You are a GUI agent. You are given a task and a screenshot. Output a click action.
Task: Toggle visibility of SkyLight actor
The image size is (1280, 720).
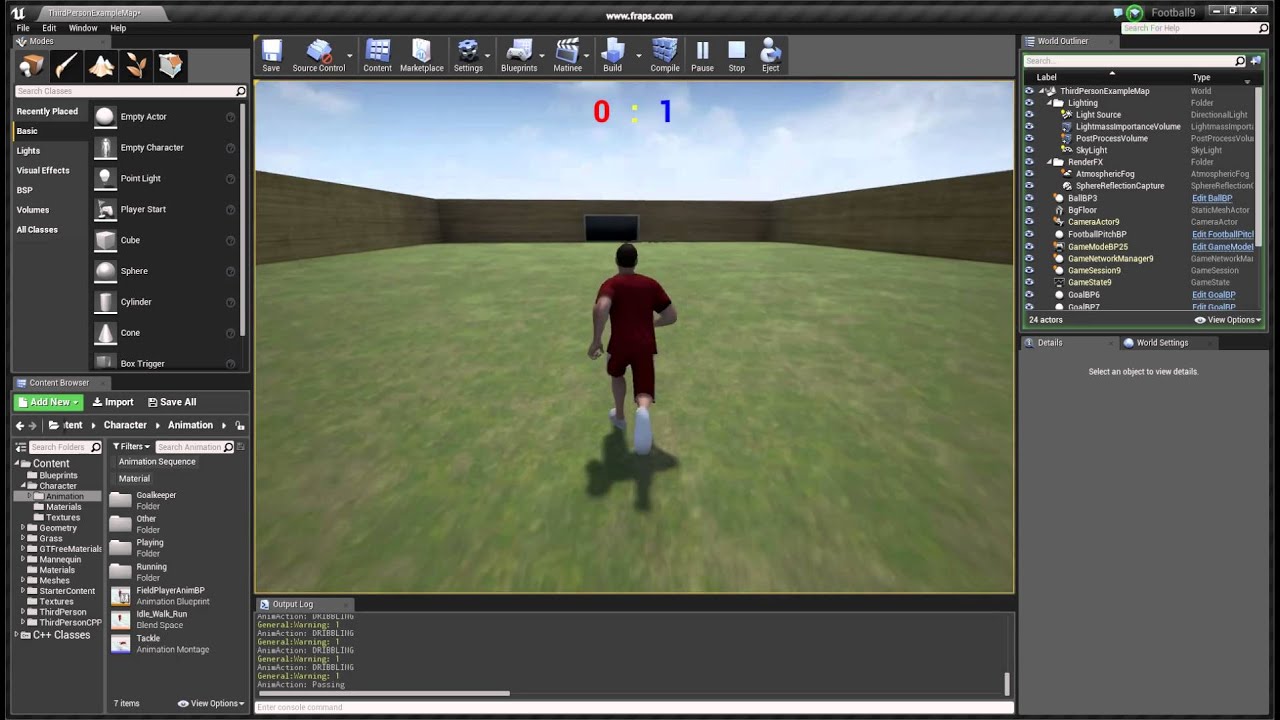pos(1029,150)
